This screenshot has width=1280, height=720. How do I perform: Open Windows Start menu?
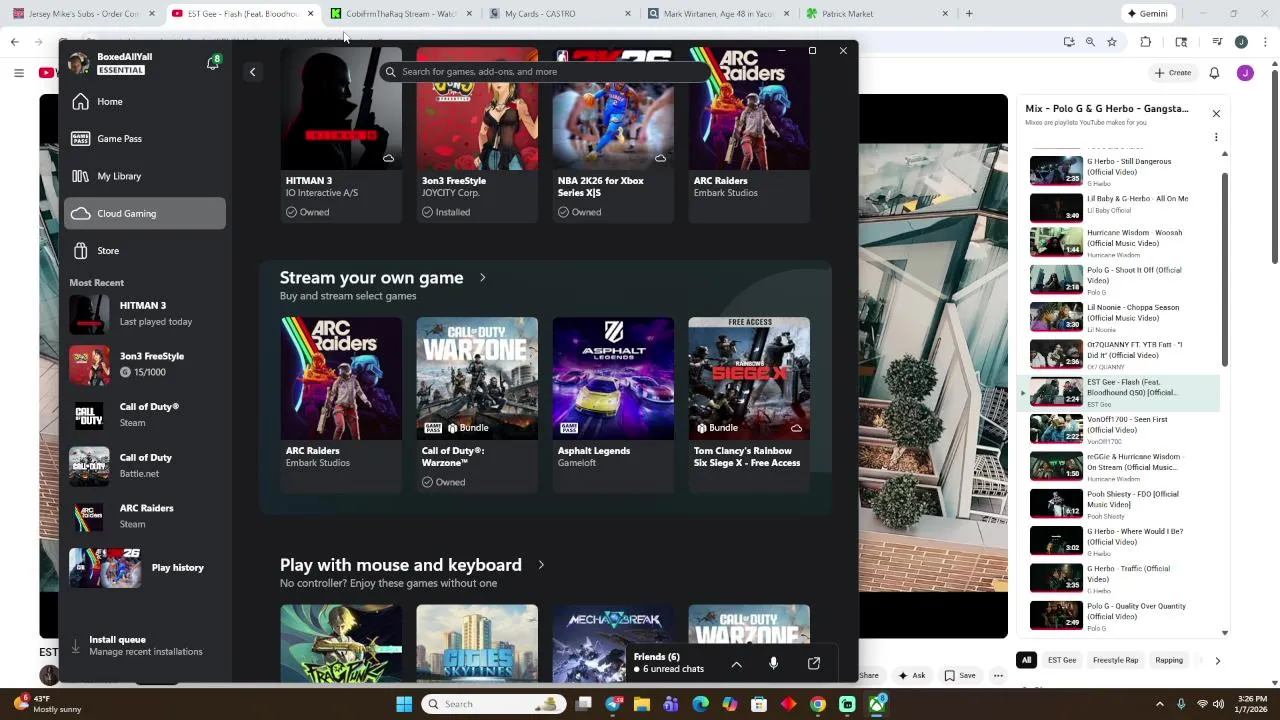click(x=404, y=704)
